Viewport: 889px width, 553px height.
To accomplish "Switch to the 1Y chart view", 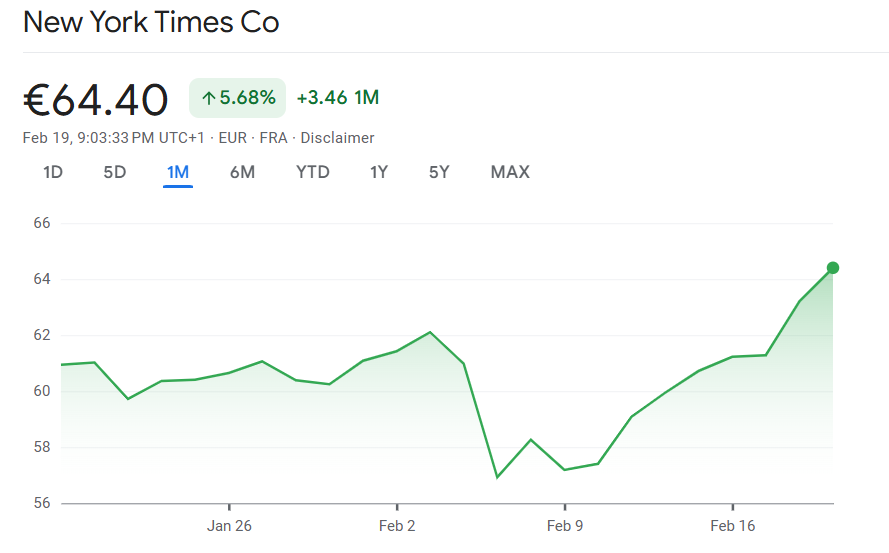I will click(x=379, y=172).
